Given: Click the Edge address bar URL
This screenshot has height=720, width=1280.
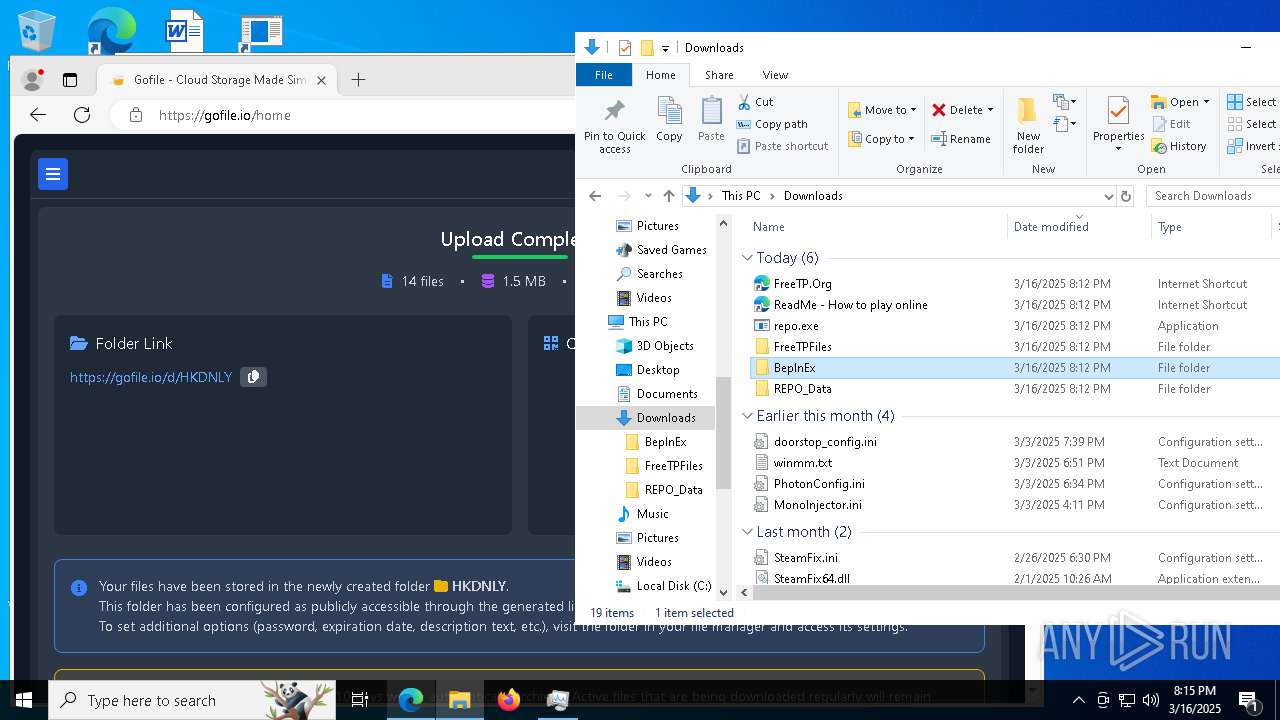Looking at the screenshot, I should click(225, 115).
